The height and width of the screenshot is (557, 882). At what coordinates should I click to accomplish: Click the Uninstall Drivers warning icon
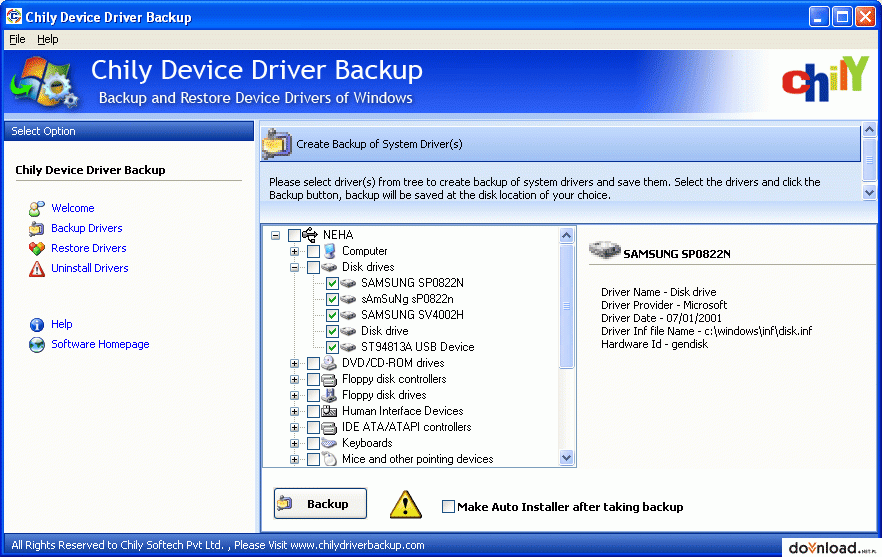(37, 269)
